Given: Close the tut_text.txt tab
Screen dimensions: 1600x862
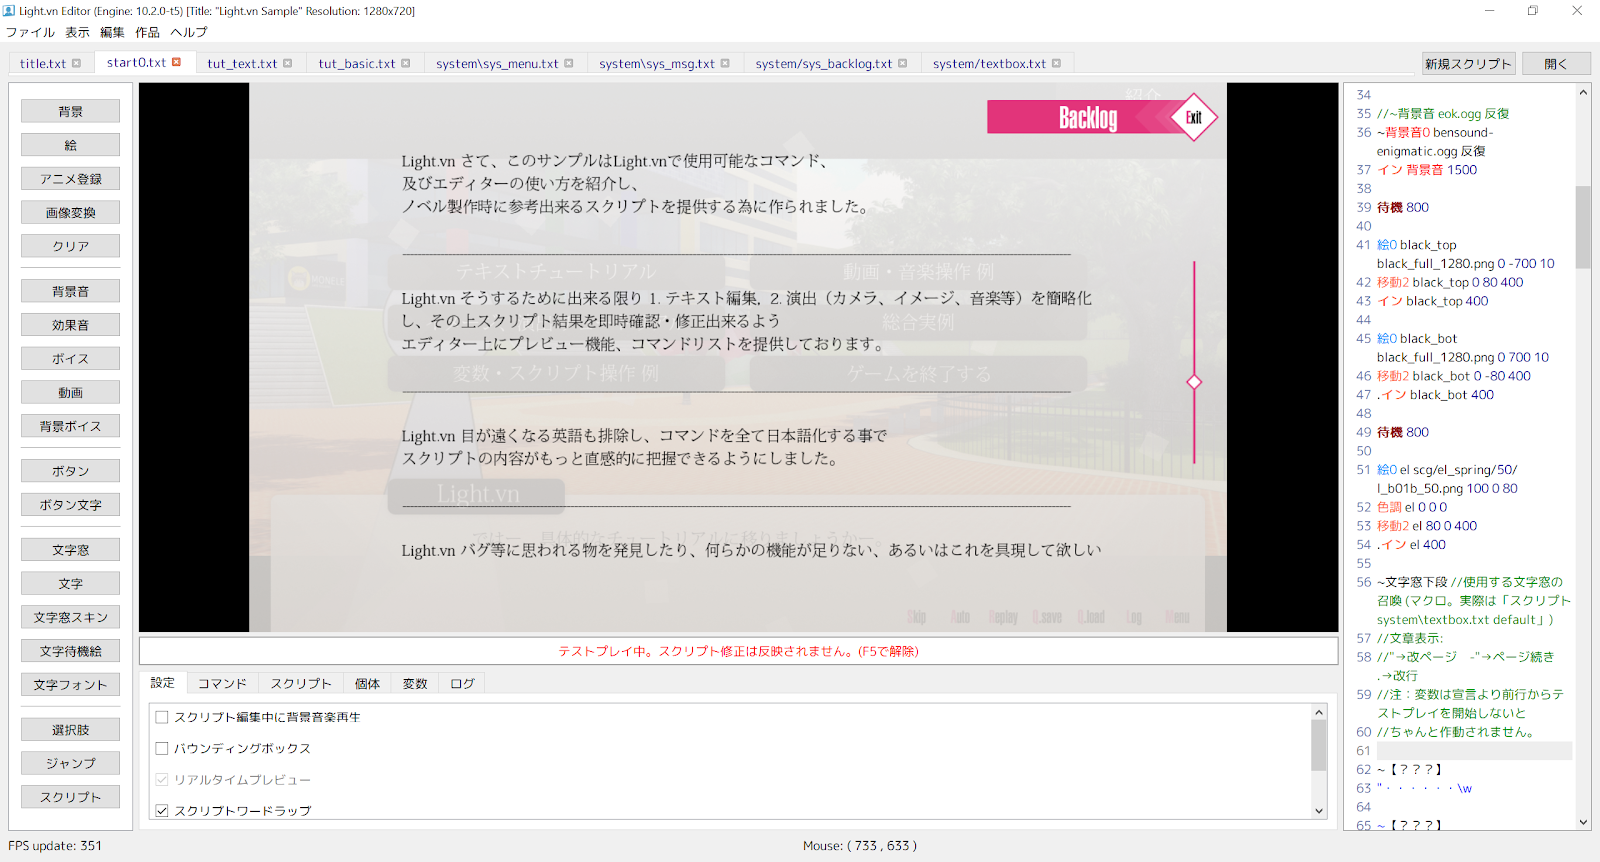Looking at the screenshot, I should 287,63.
